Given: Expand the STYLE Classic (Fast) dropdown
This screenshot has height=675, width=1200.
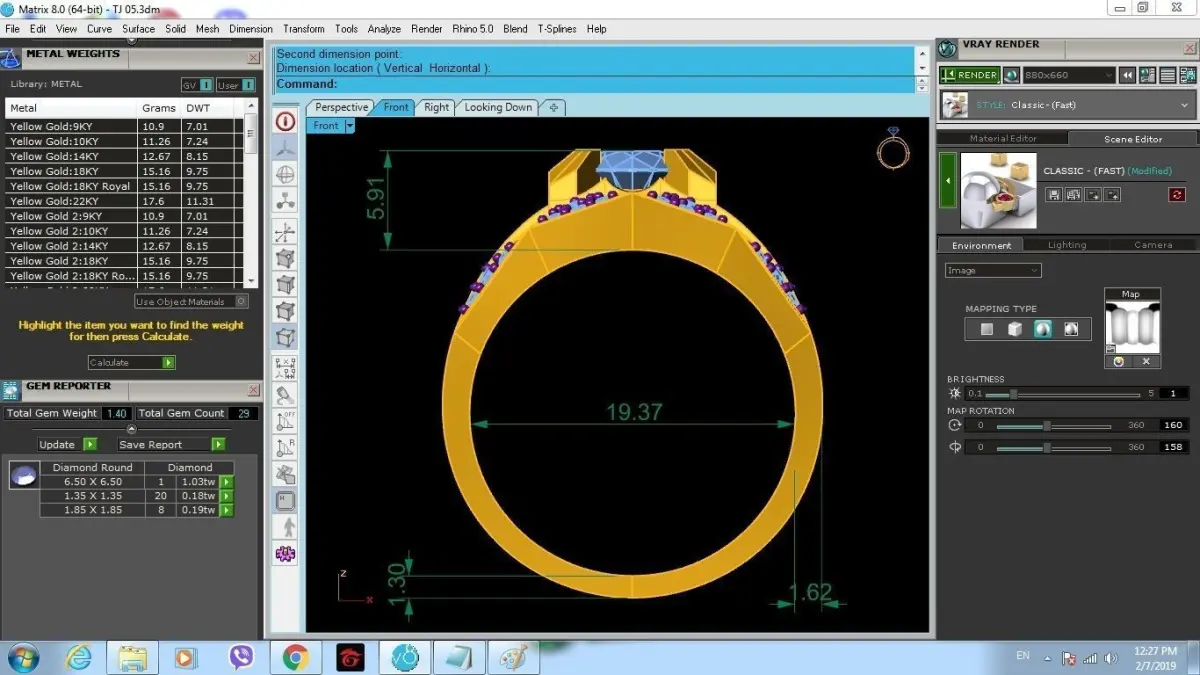Looking at the screenshot, I should [1068, 105].
